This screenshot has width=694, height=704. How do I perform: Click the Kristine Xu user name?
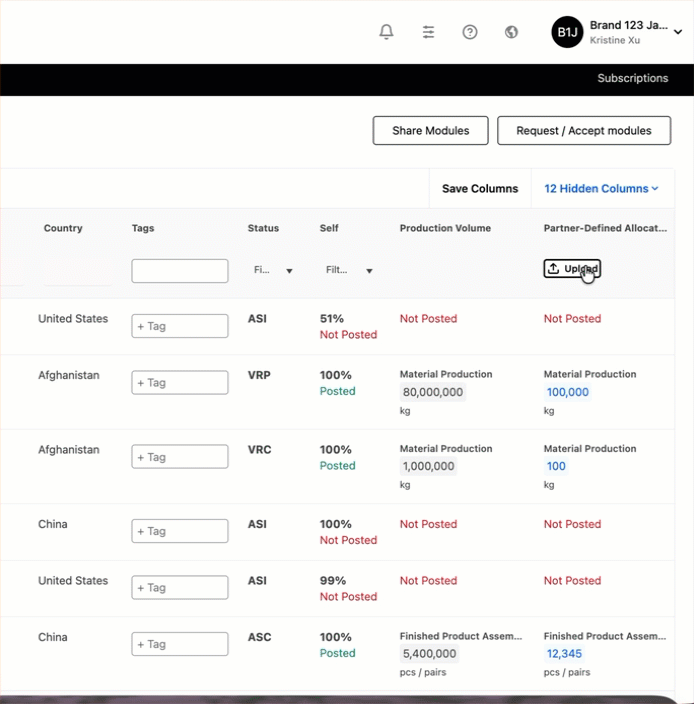(x=615, y=40)
